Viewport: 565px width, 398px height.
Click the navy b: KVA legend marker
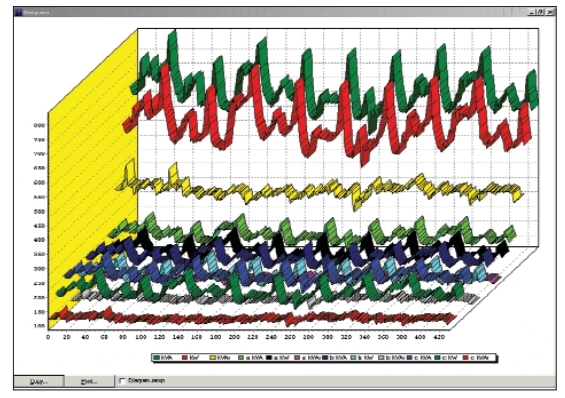[325, 358]
